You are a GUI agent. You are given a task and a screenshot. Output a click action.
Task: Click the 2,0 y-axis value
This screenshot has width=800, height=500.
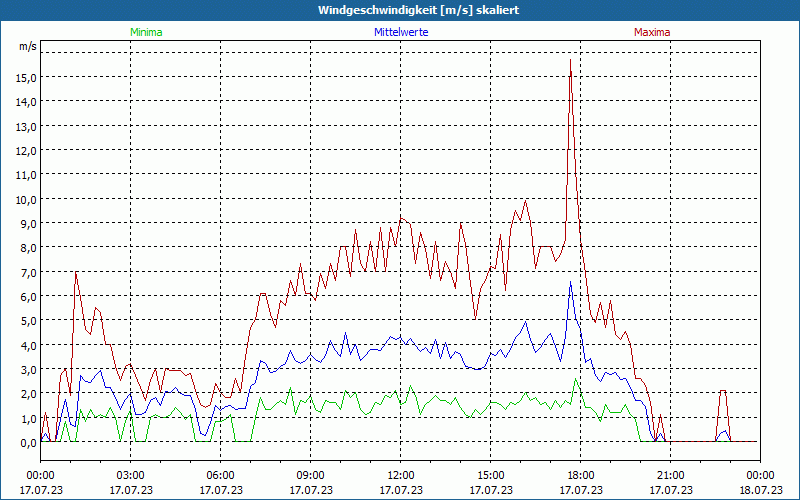pos(30,394)
